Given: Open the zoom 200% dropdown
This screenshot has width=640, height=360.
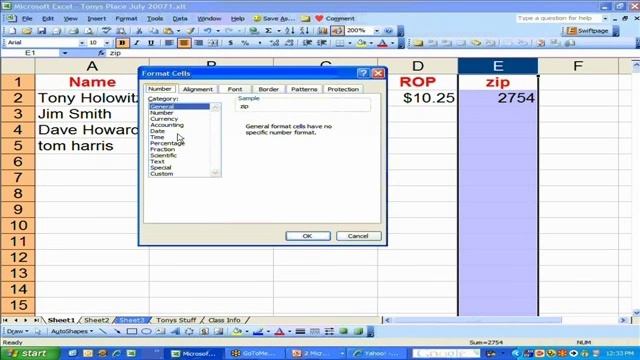Looking at the screenshot, I should coord(376,31).
